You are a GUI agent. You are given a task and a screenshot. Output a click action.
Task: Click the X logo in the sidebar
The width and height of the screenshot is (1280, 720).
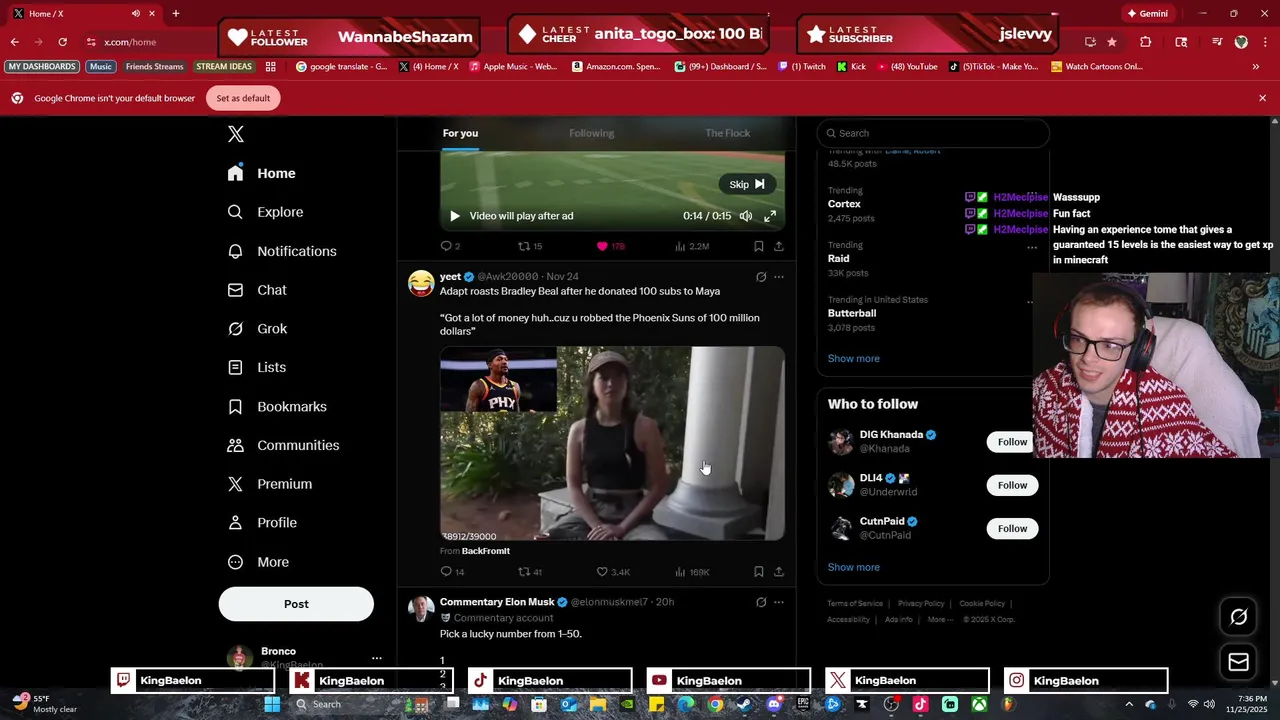pyautogui.click(x=236, y=134)
